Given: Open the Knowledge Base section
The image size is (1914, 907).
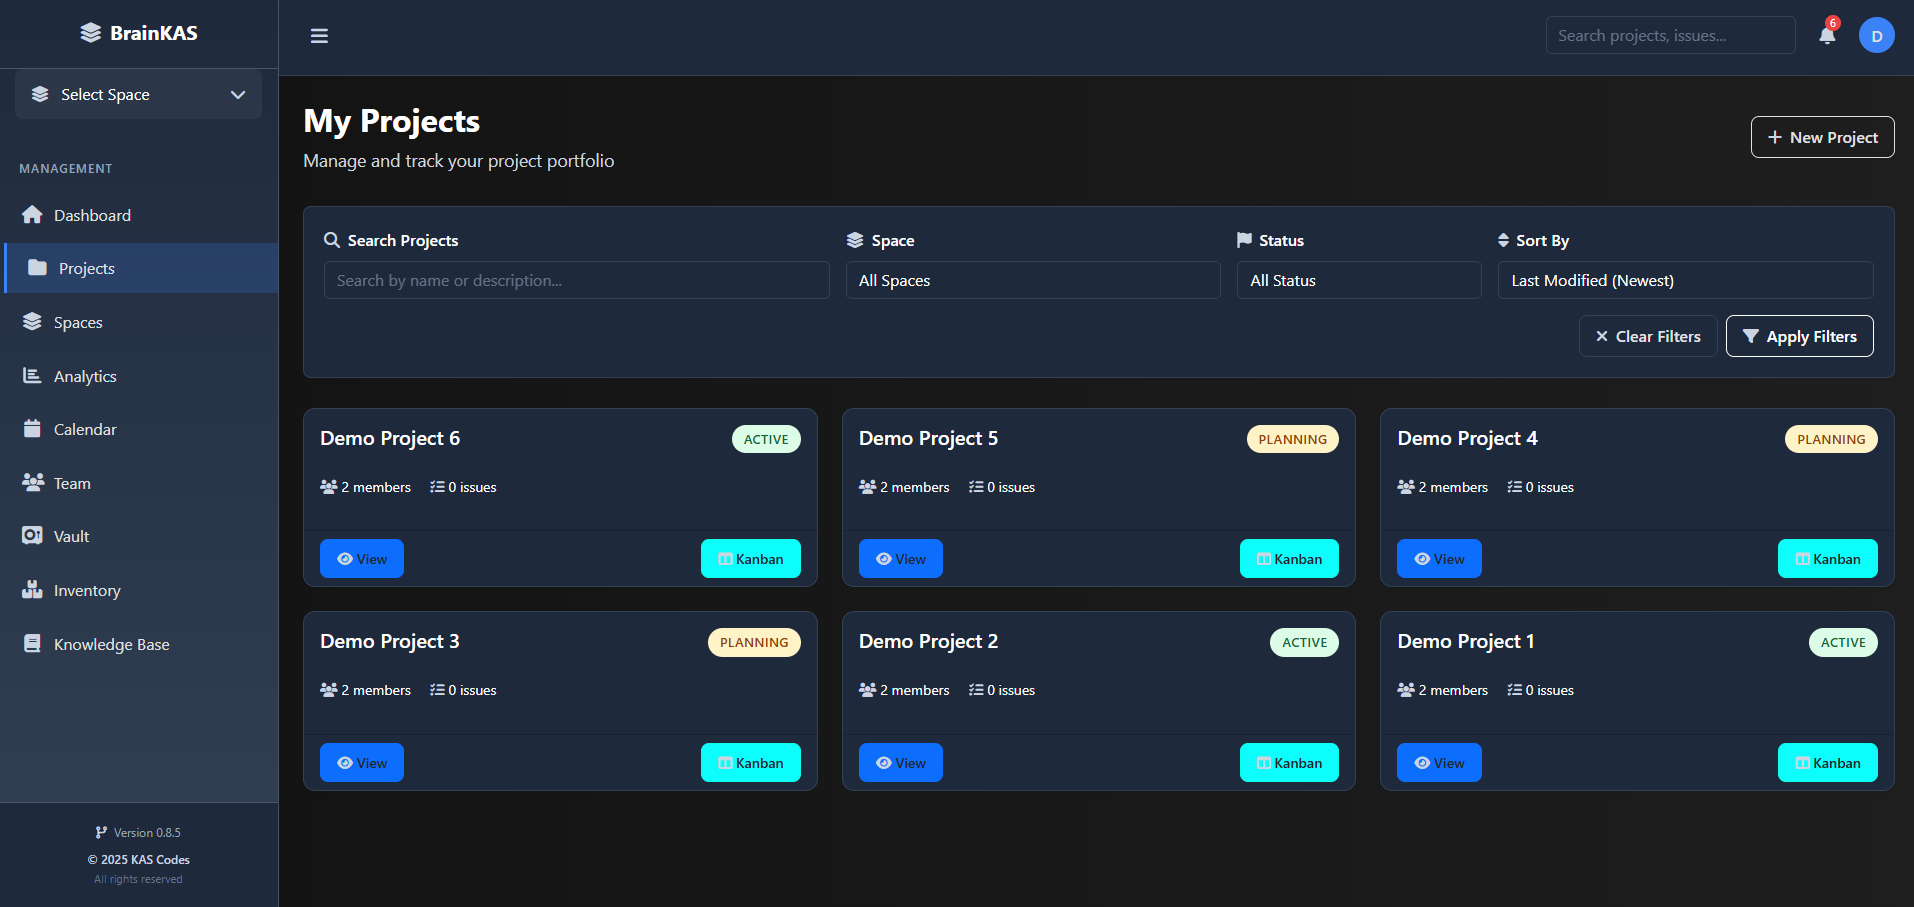Looking at the screenshot, I should 111,643.
